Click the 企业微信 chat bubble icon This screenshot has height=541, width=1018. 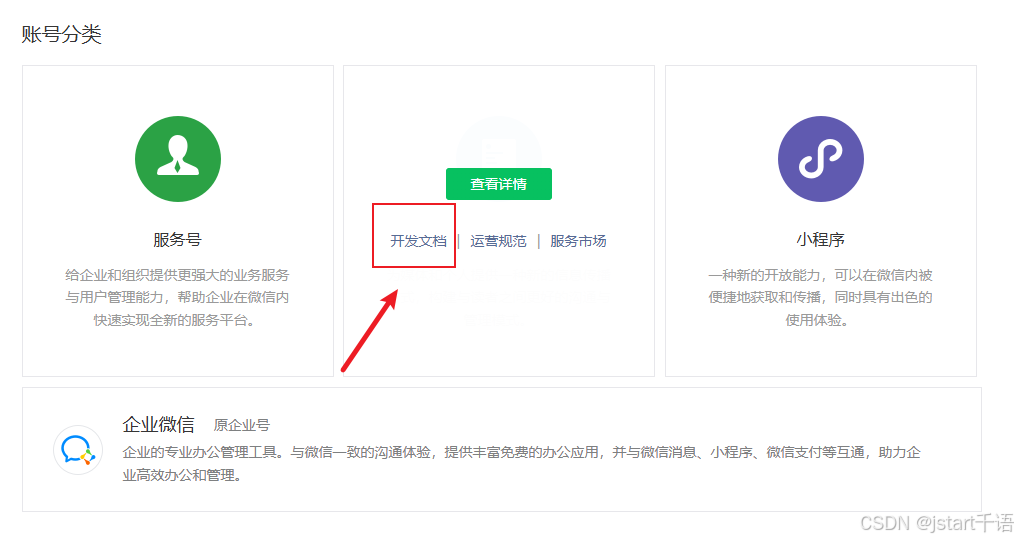[x=78, y=450]
